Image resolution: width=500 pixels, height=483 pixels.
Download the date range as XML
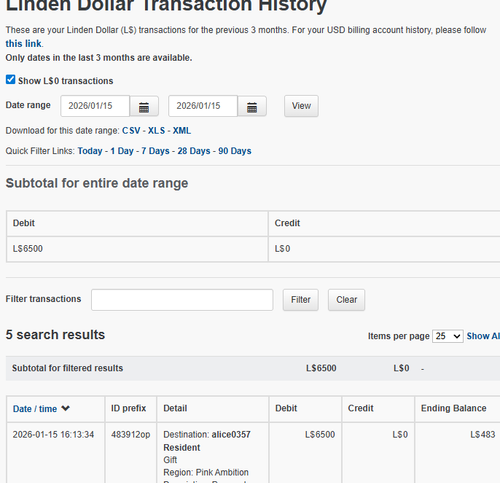[x=182, y=131]
